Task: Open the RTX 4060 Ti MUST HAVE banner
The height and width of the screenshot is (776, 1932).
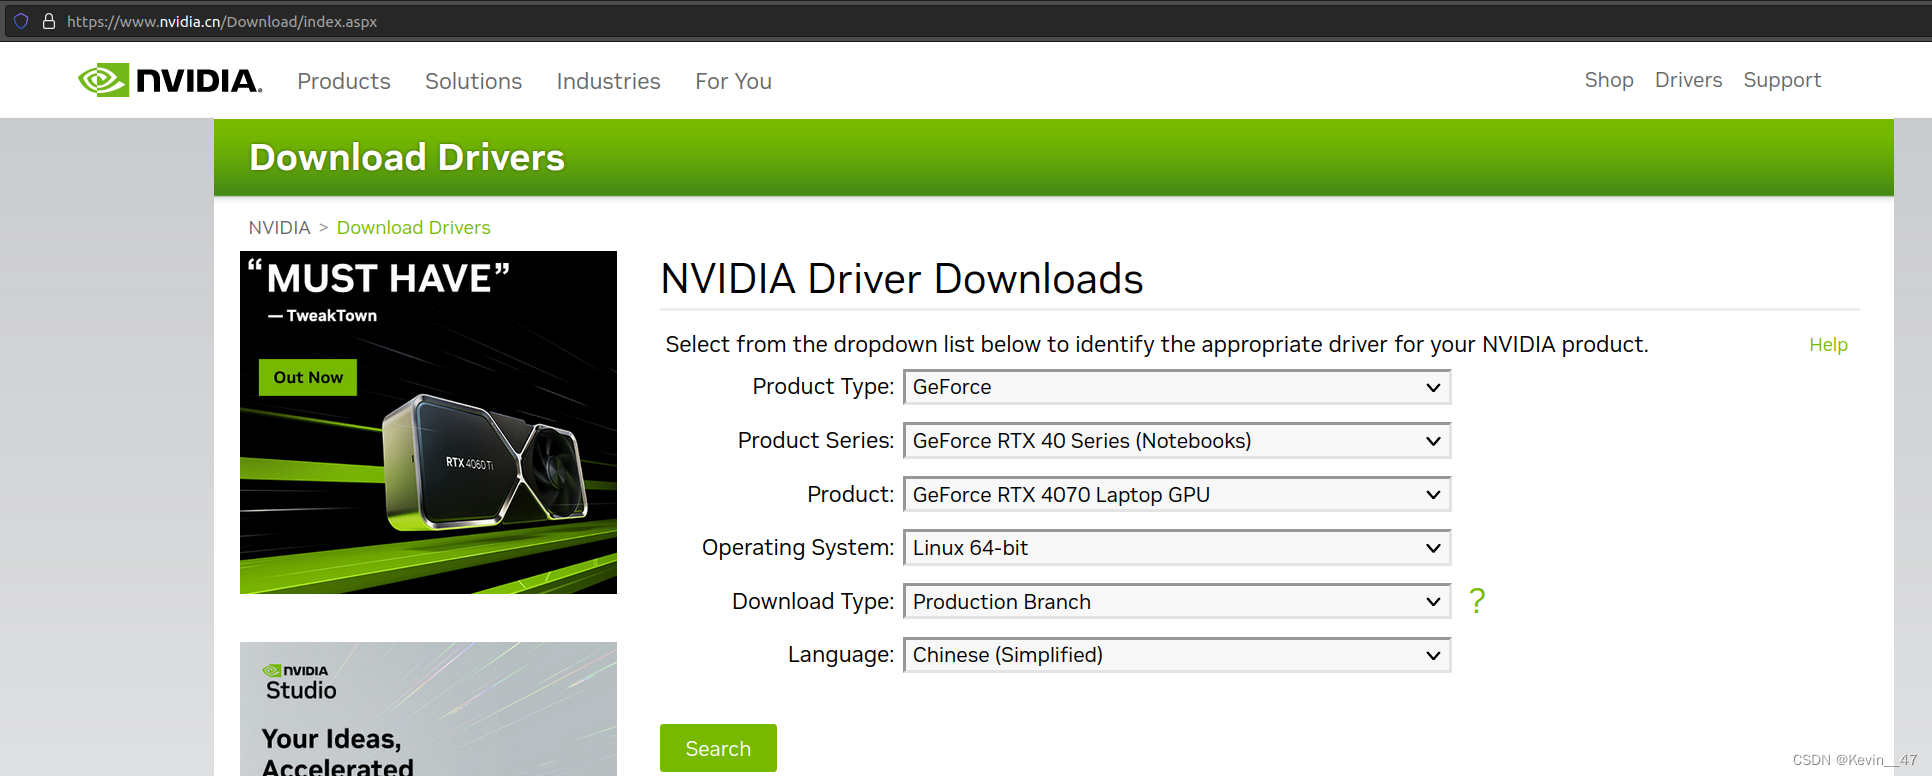Action: click(428, 422)
